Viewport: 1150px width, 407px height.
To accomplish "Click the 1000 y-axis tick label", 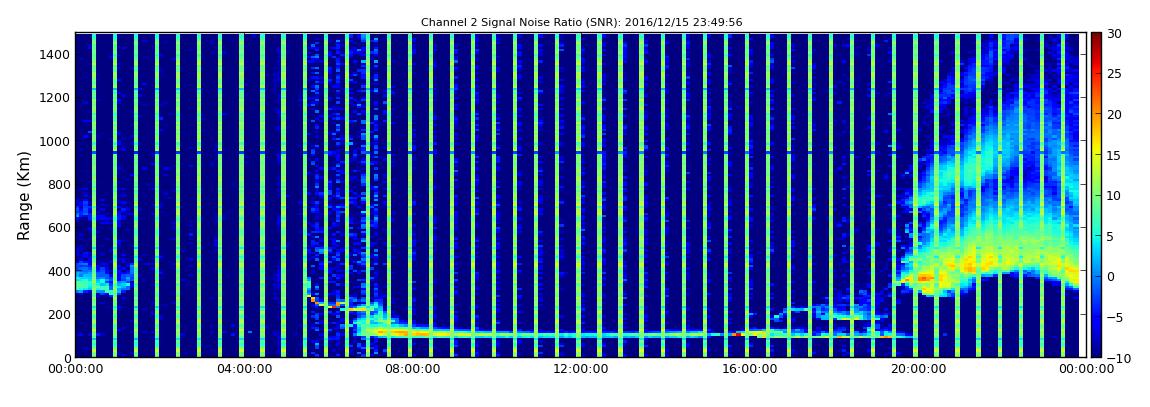I will coord(56,141).
